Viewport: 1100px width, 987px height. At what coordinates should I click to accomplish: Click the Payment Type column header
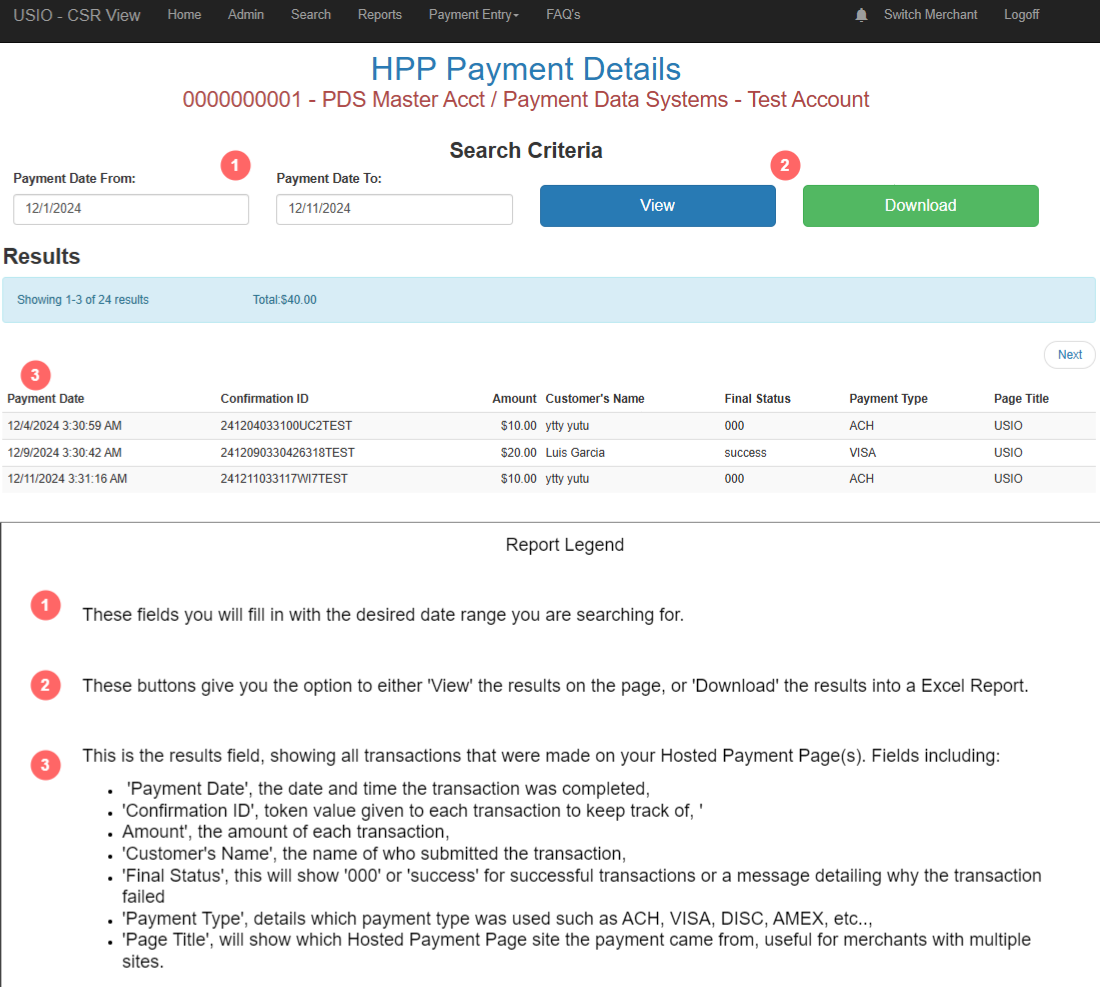coord(888,398)
